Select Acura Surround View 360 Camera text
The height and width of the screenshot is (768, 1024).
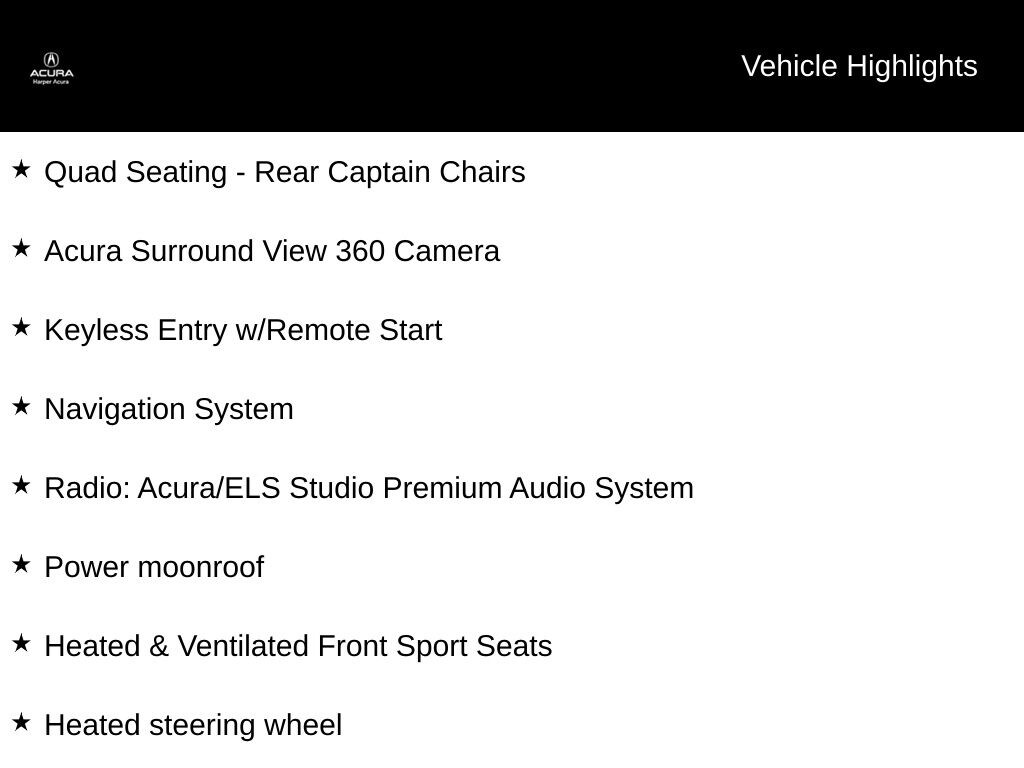[x=272, y=251]
